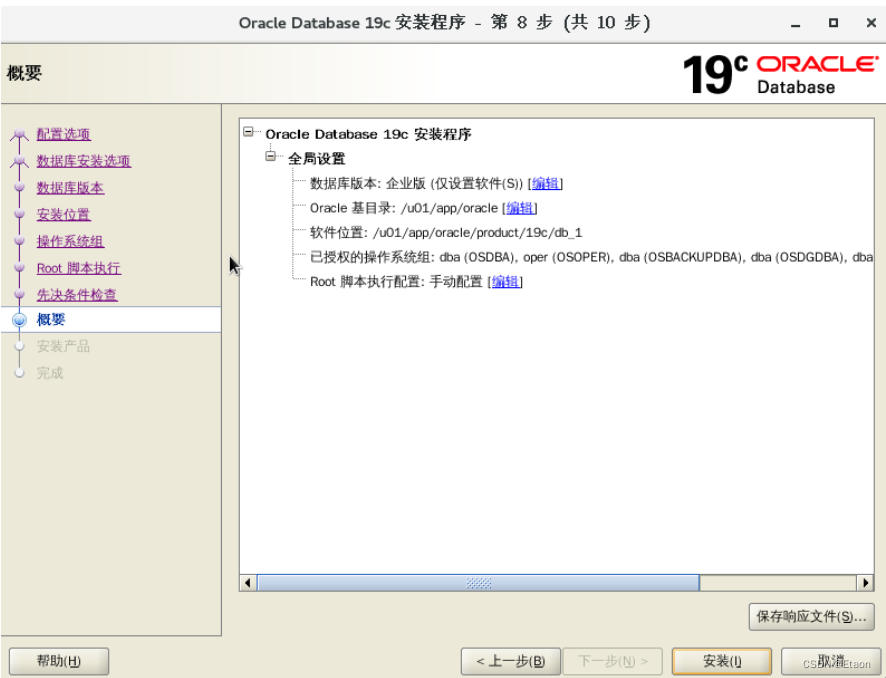Go to 配置选项 step in sidebar
The image size is (886, 678).
[x=63, y=134]
